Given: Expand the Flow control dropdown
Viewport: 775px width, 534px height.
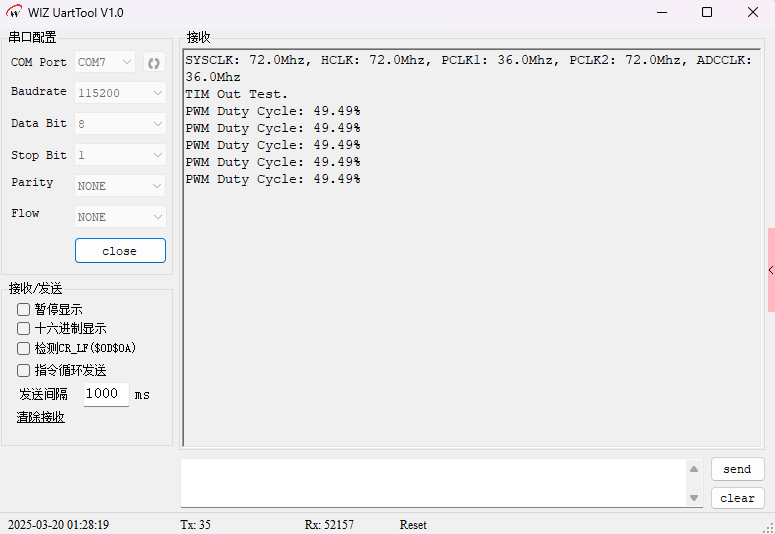Looking at the screenshot, I should click(x=120, y=217).
